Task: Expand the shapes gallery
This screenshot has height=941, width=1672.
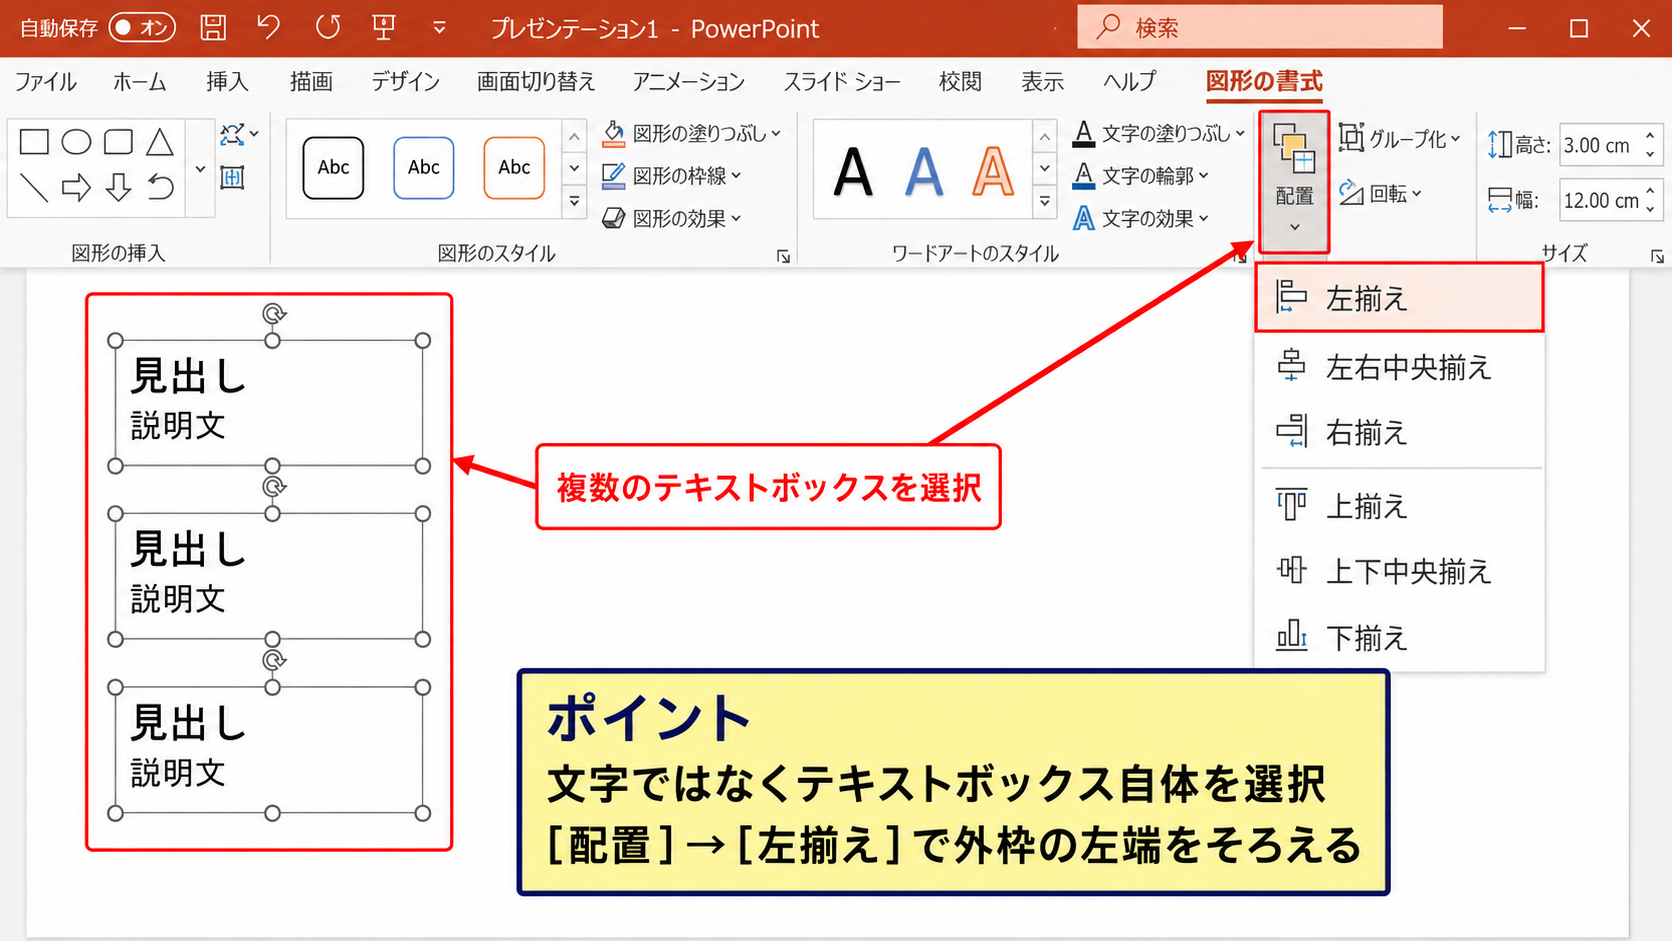Action: tap(200, 169)
